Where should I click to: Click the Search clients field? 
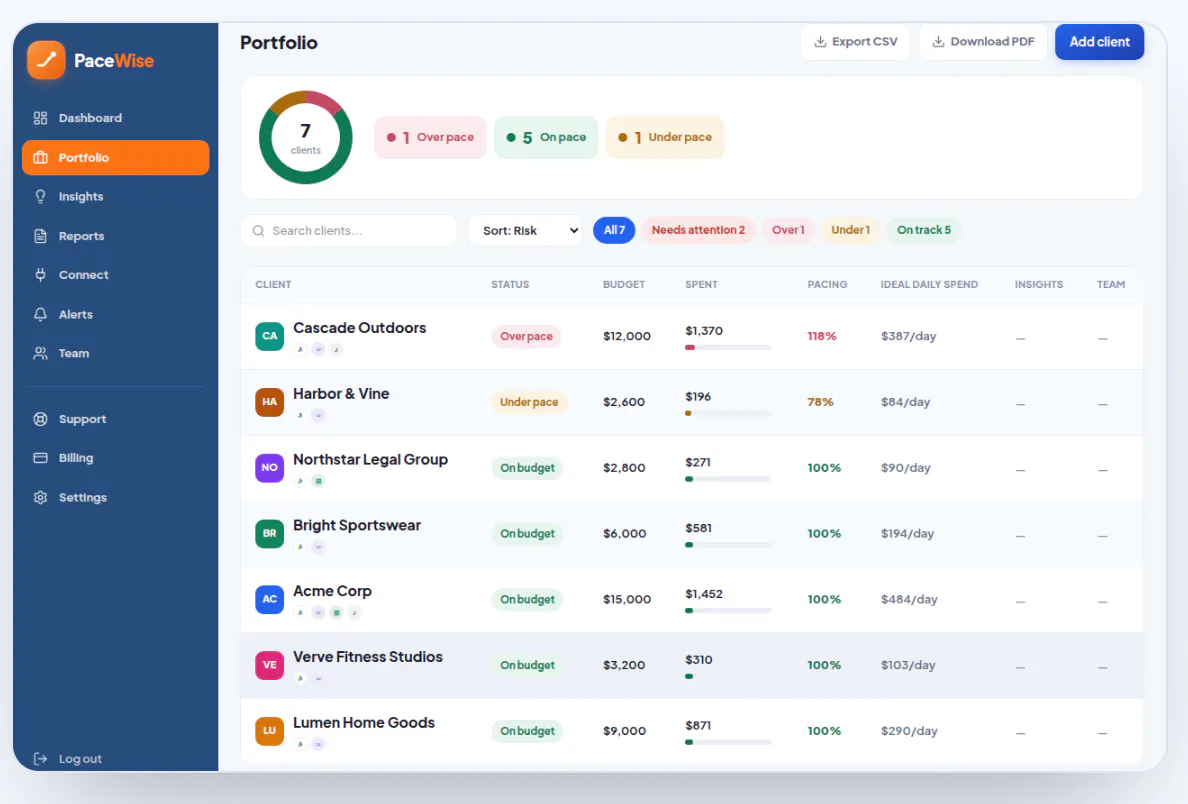[x=349, y=230]
